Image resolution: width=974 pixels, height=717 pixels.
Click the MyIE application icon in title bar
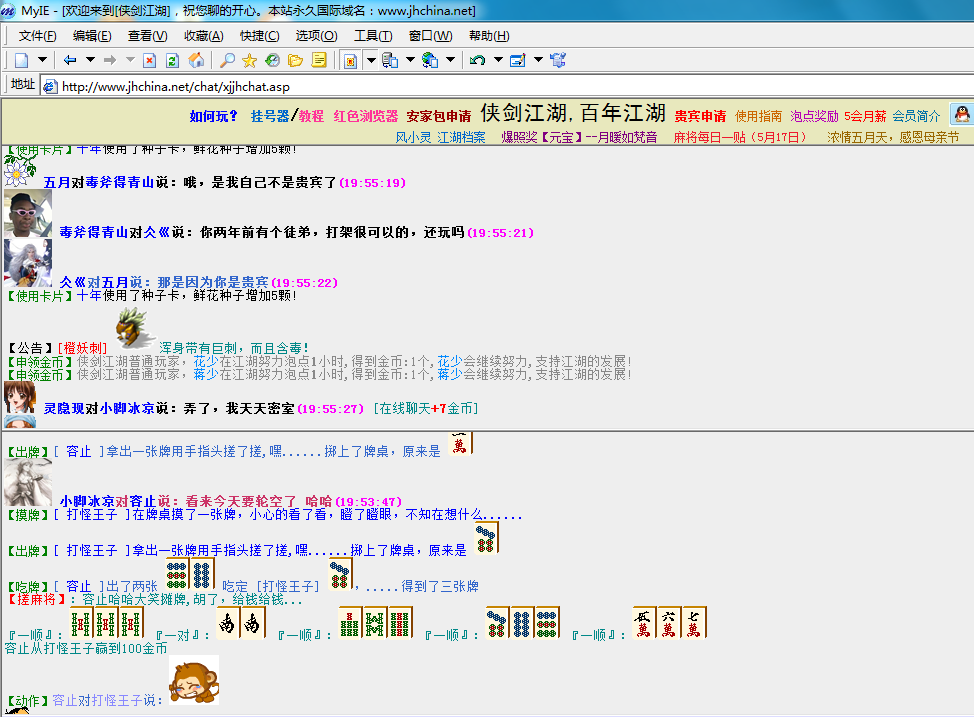coord(8,11)
